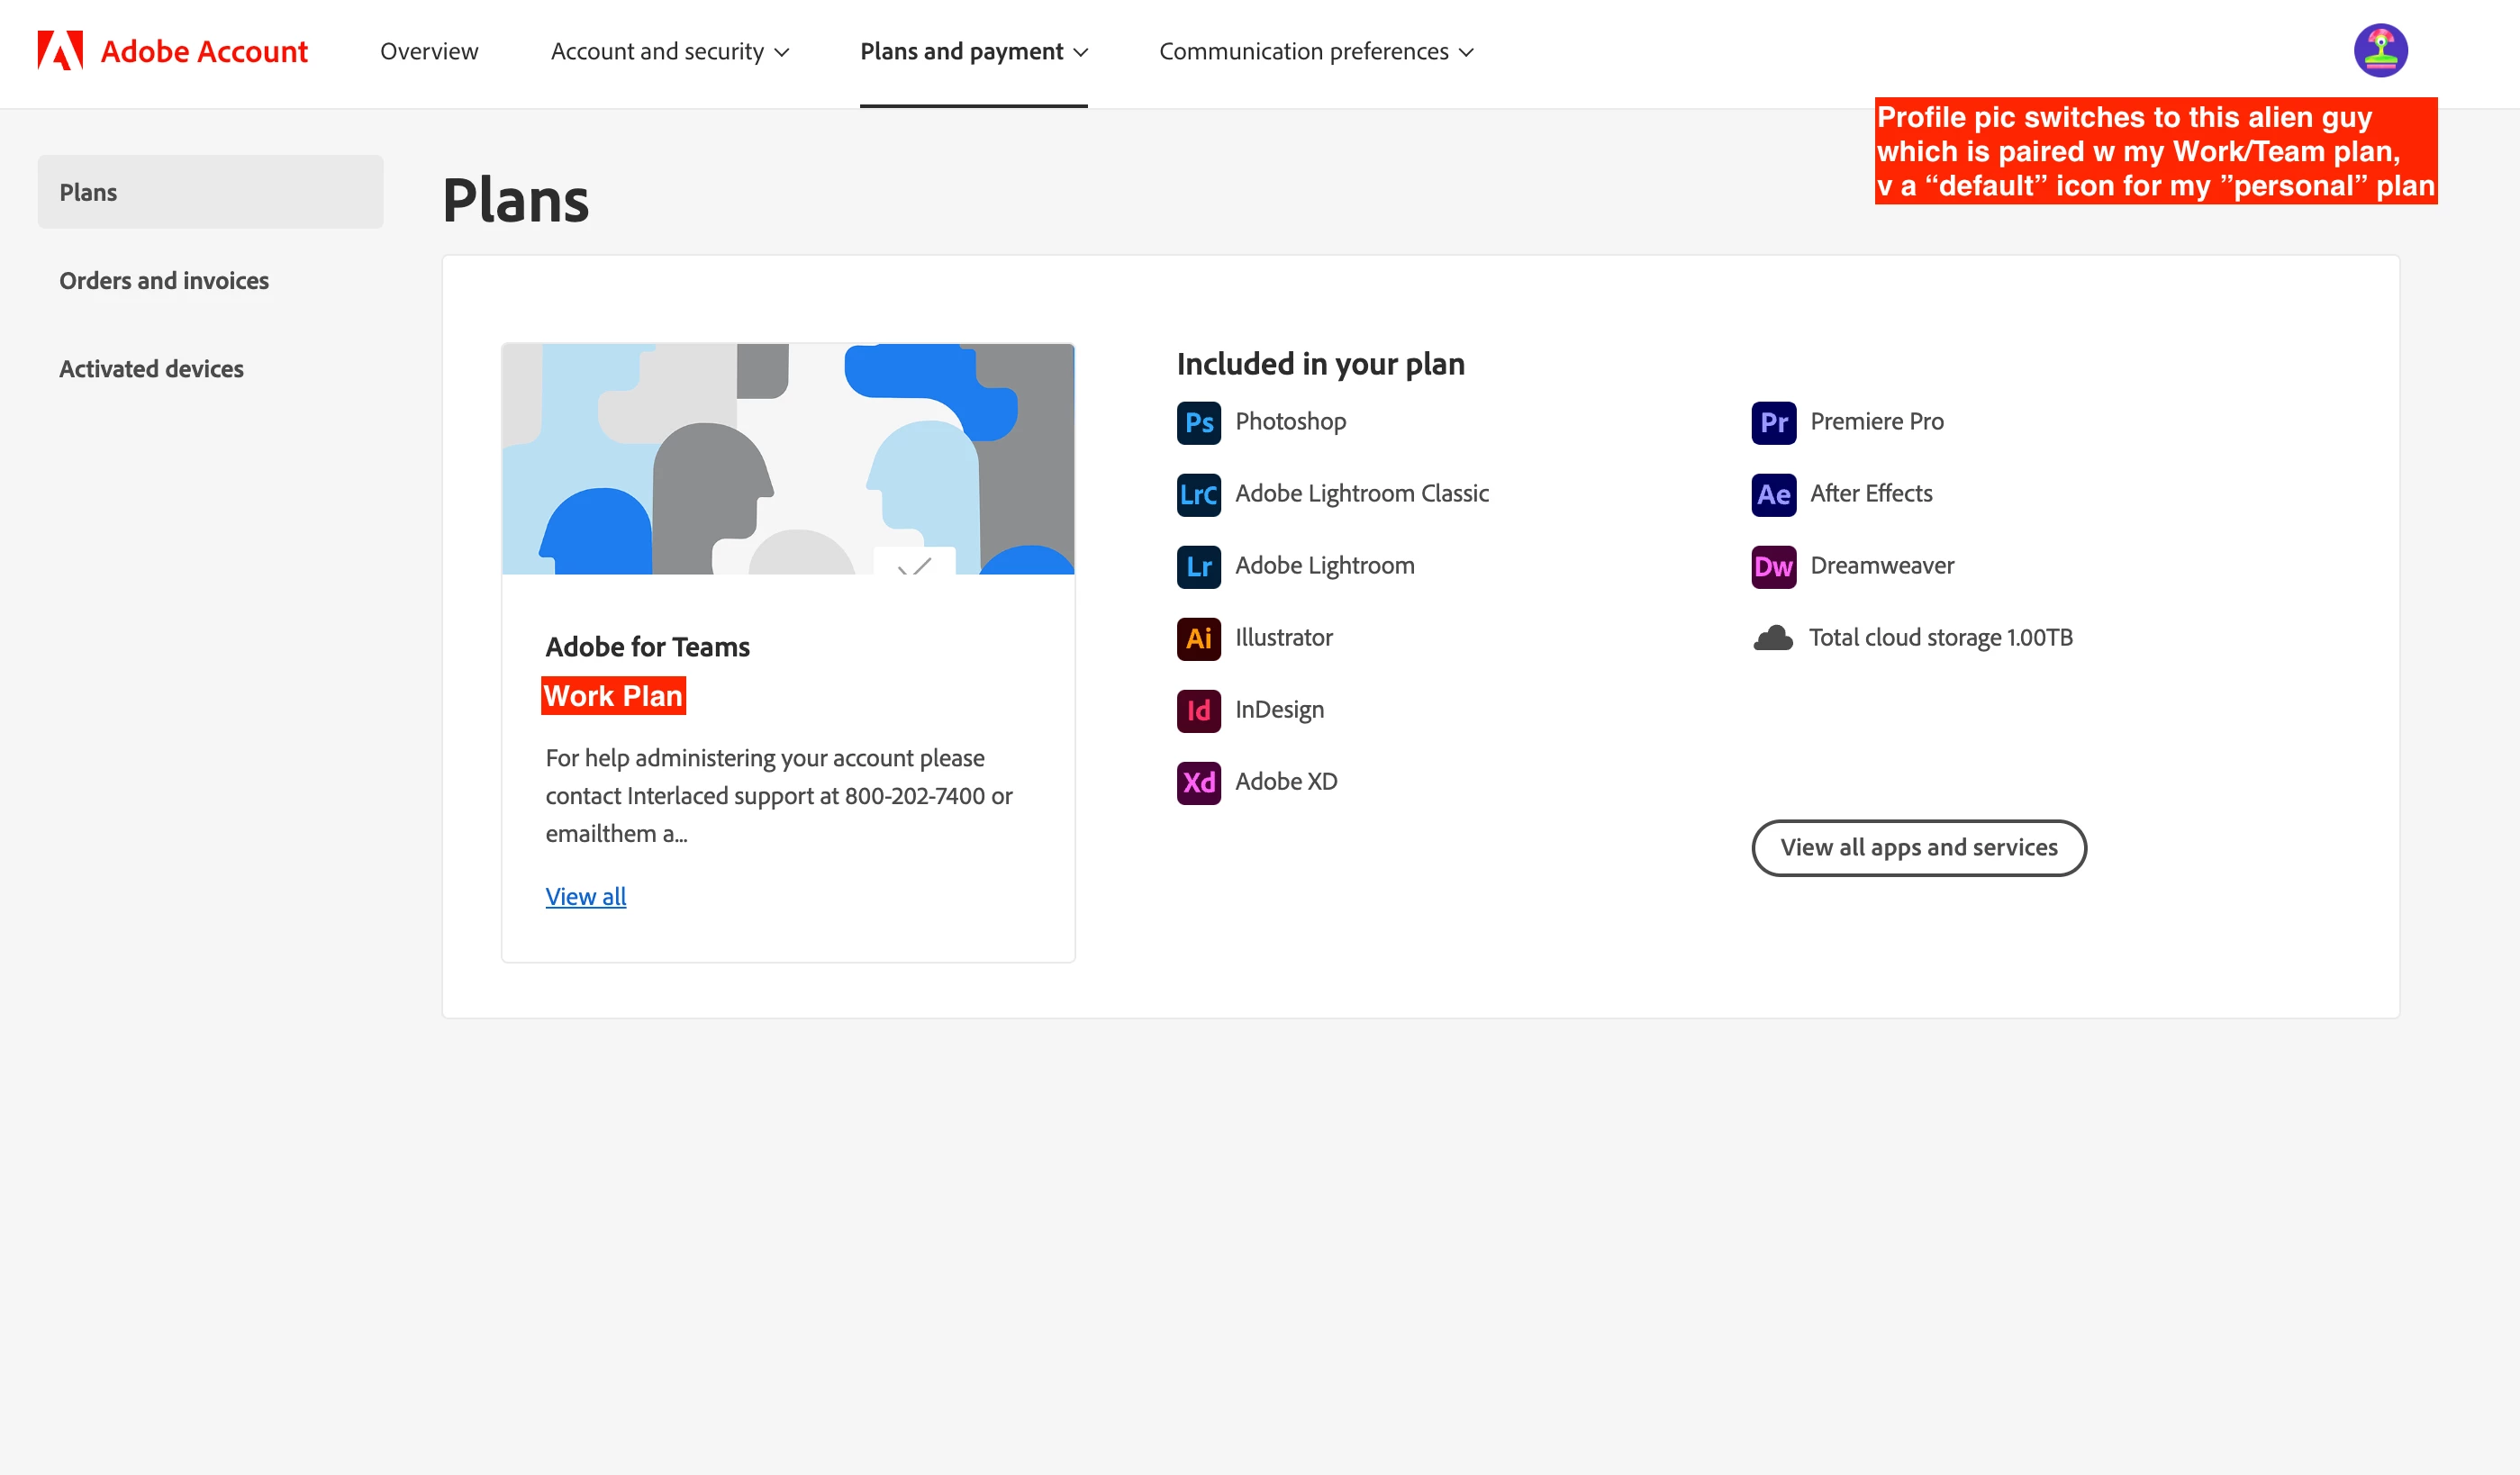This screenshot has width=2520, height=1475.
Task: Click the Adobe logo in header
Action: (60, 50)
